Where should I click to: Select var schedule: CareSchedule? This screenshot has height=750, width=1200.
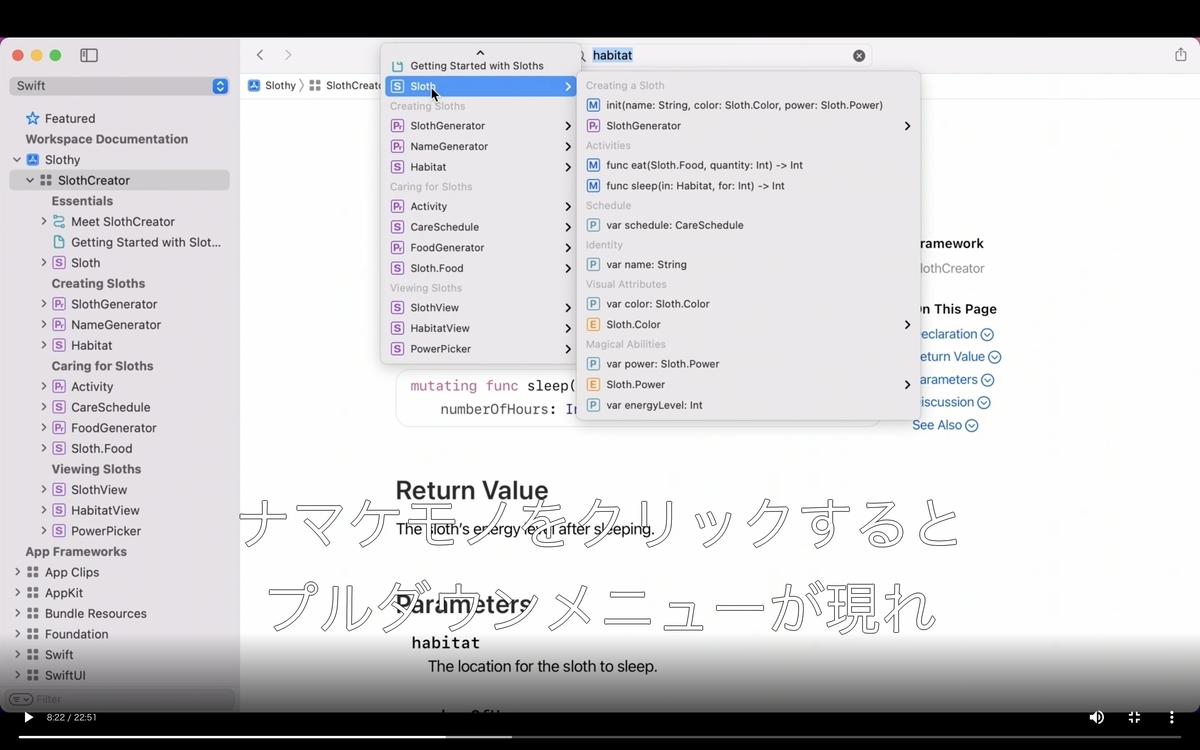[748, 225]
